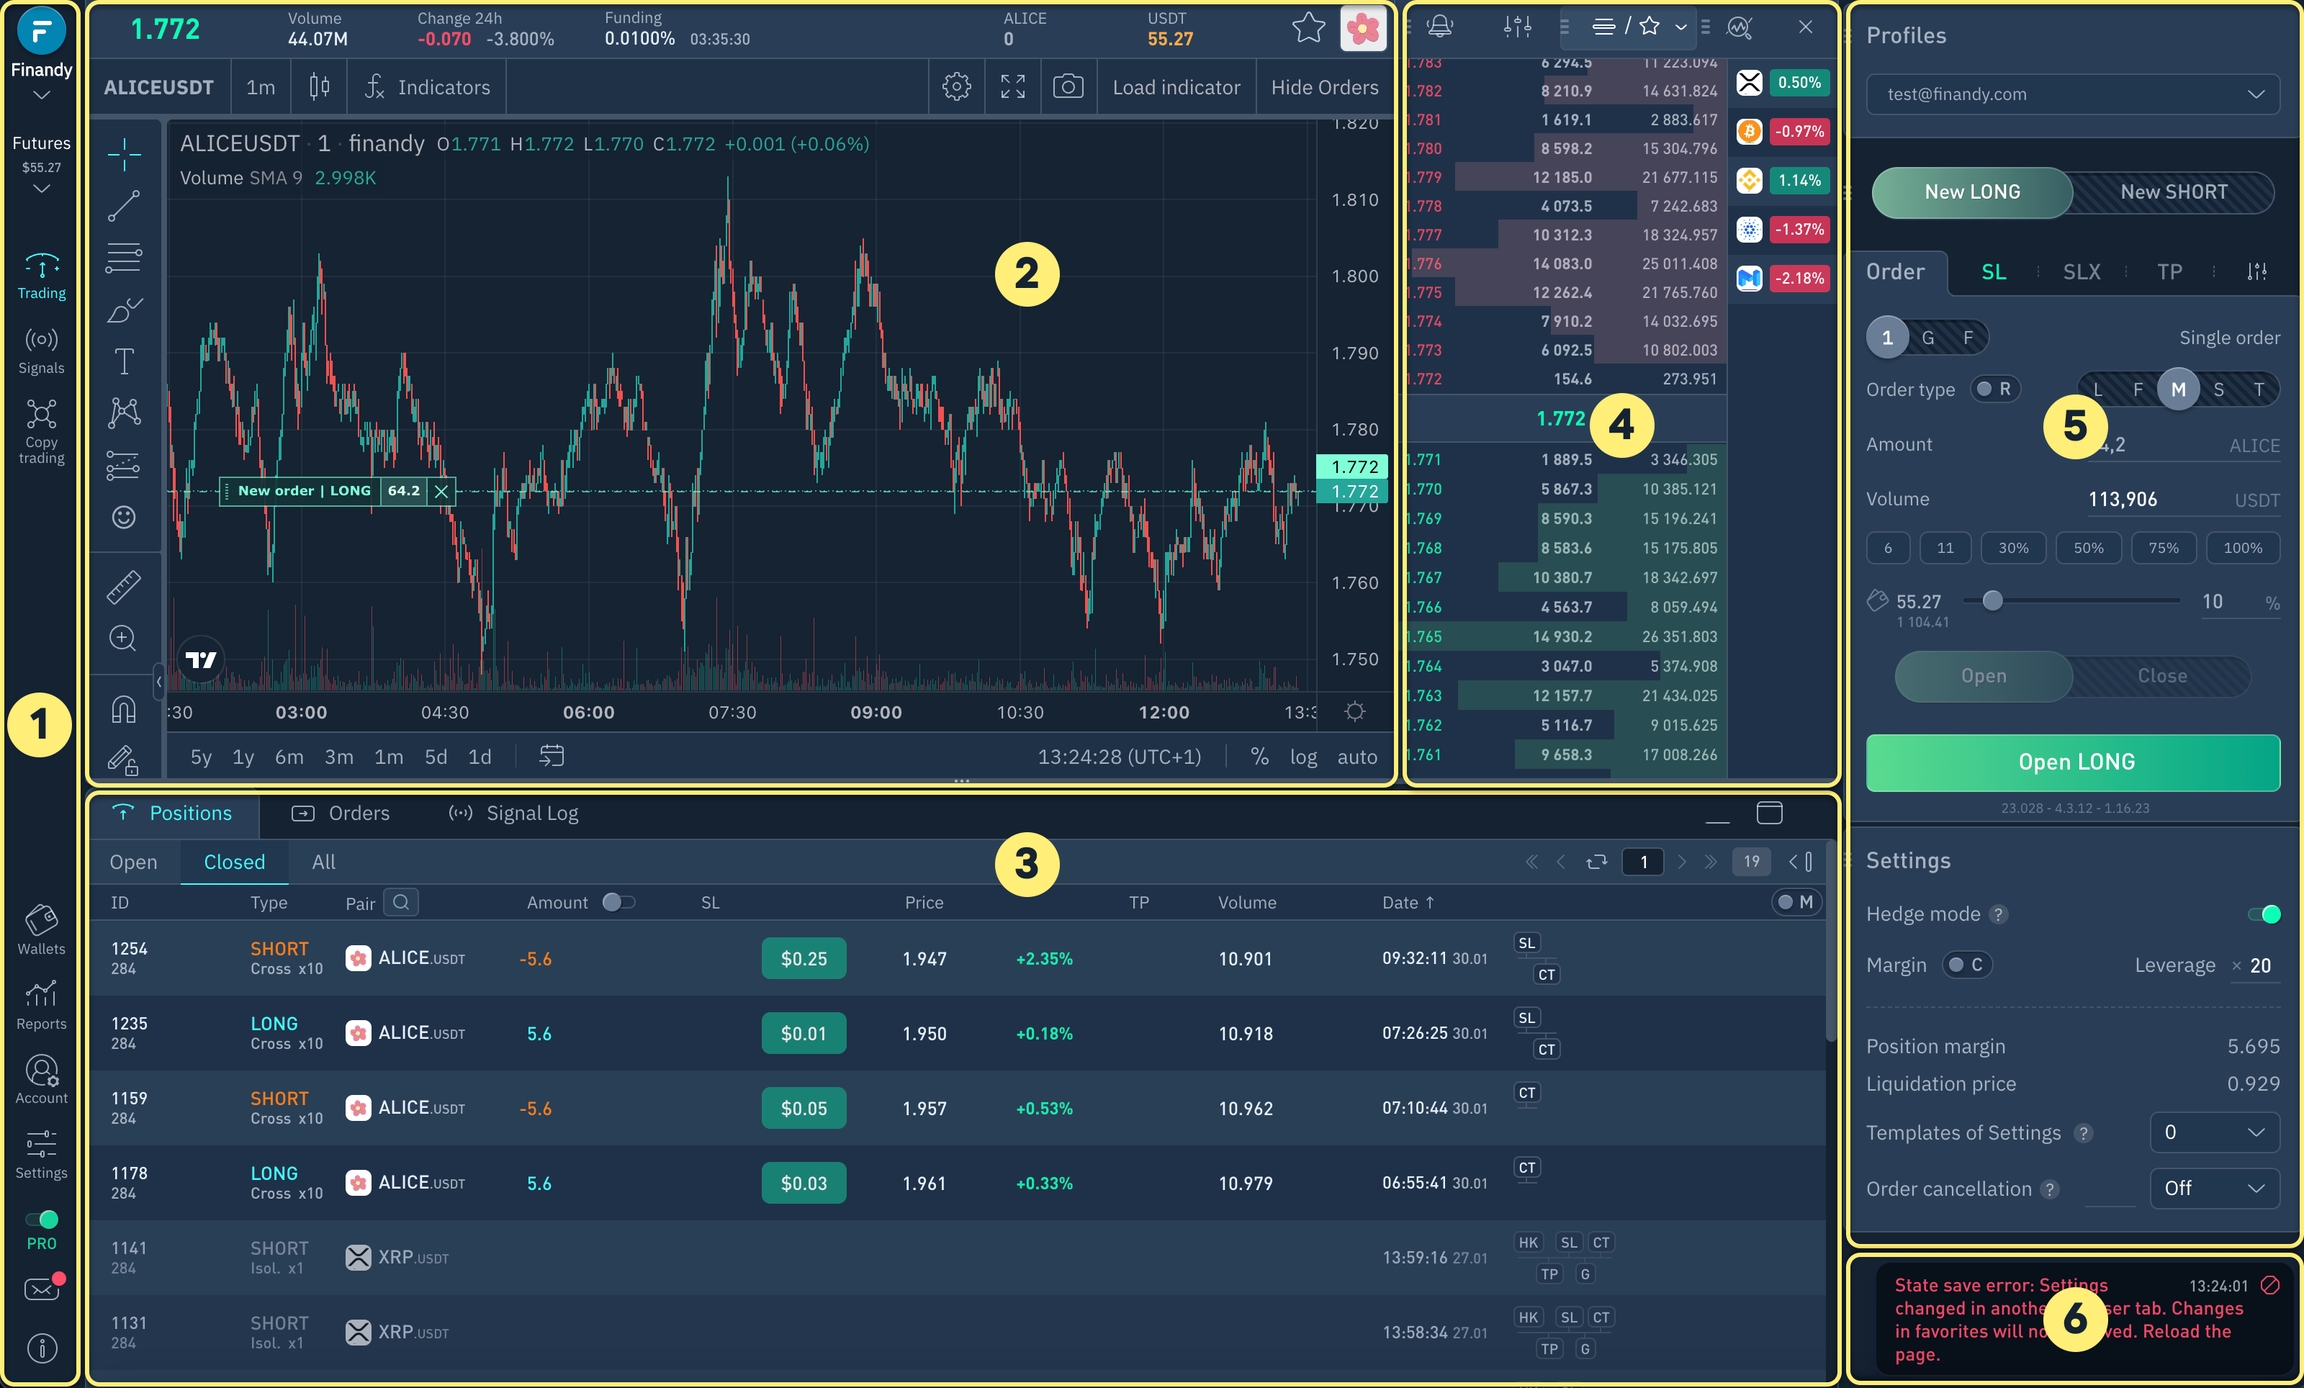2304x1388 pixels.
Task: Select the G grid order mode
Action: coord(1928,337)
